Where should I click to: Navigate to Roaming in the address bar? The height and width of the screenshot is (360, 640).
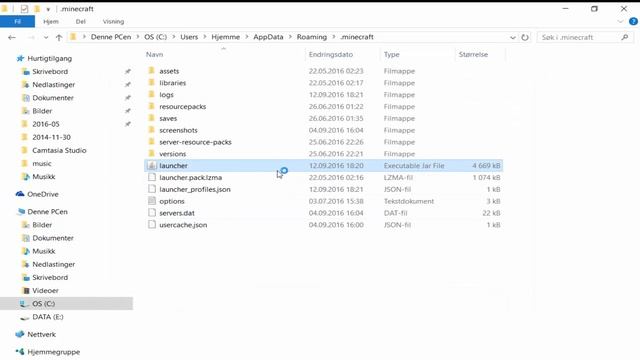312,37
